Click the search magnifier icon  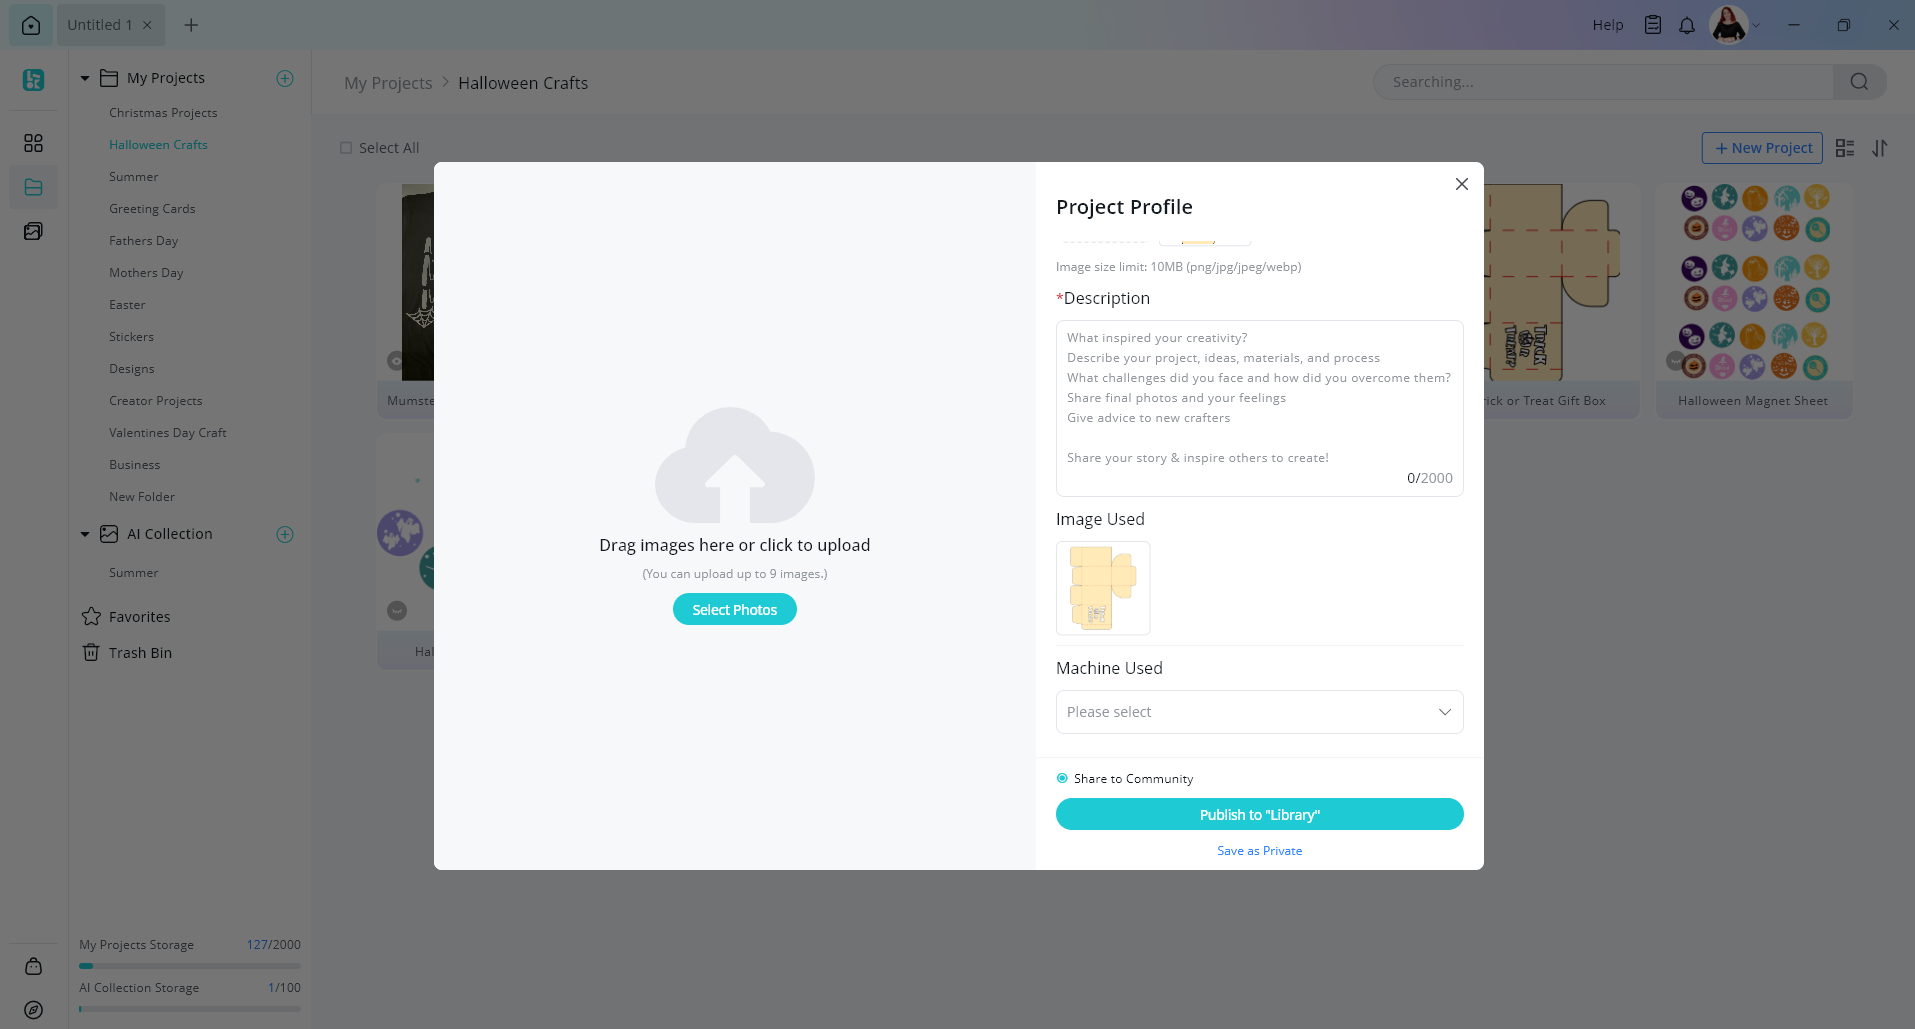point(1859,82)
